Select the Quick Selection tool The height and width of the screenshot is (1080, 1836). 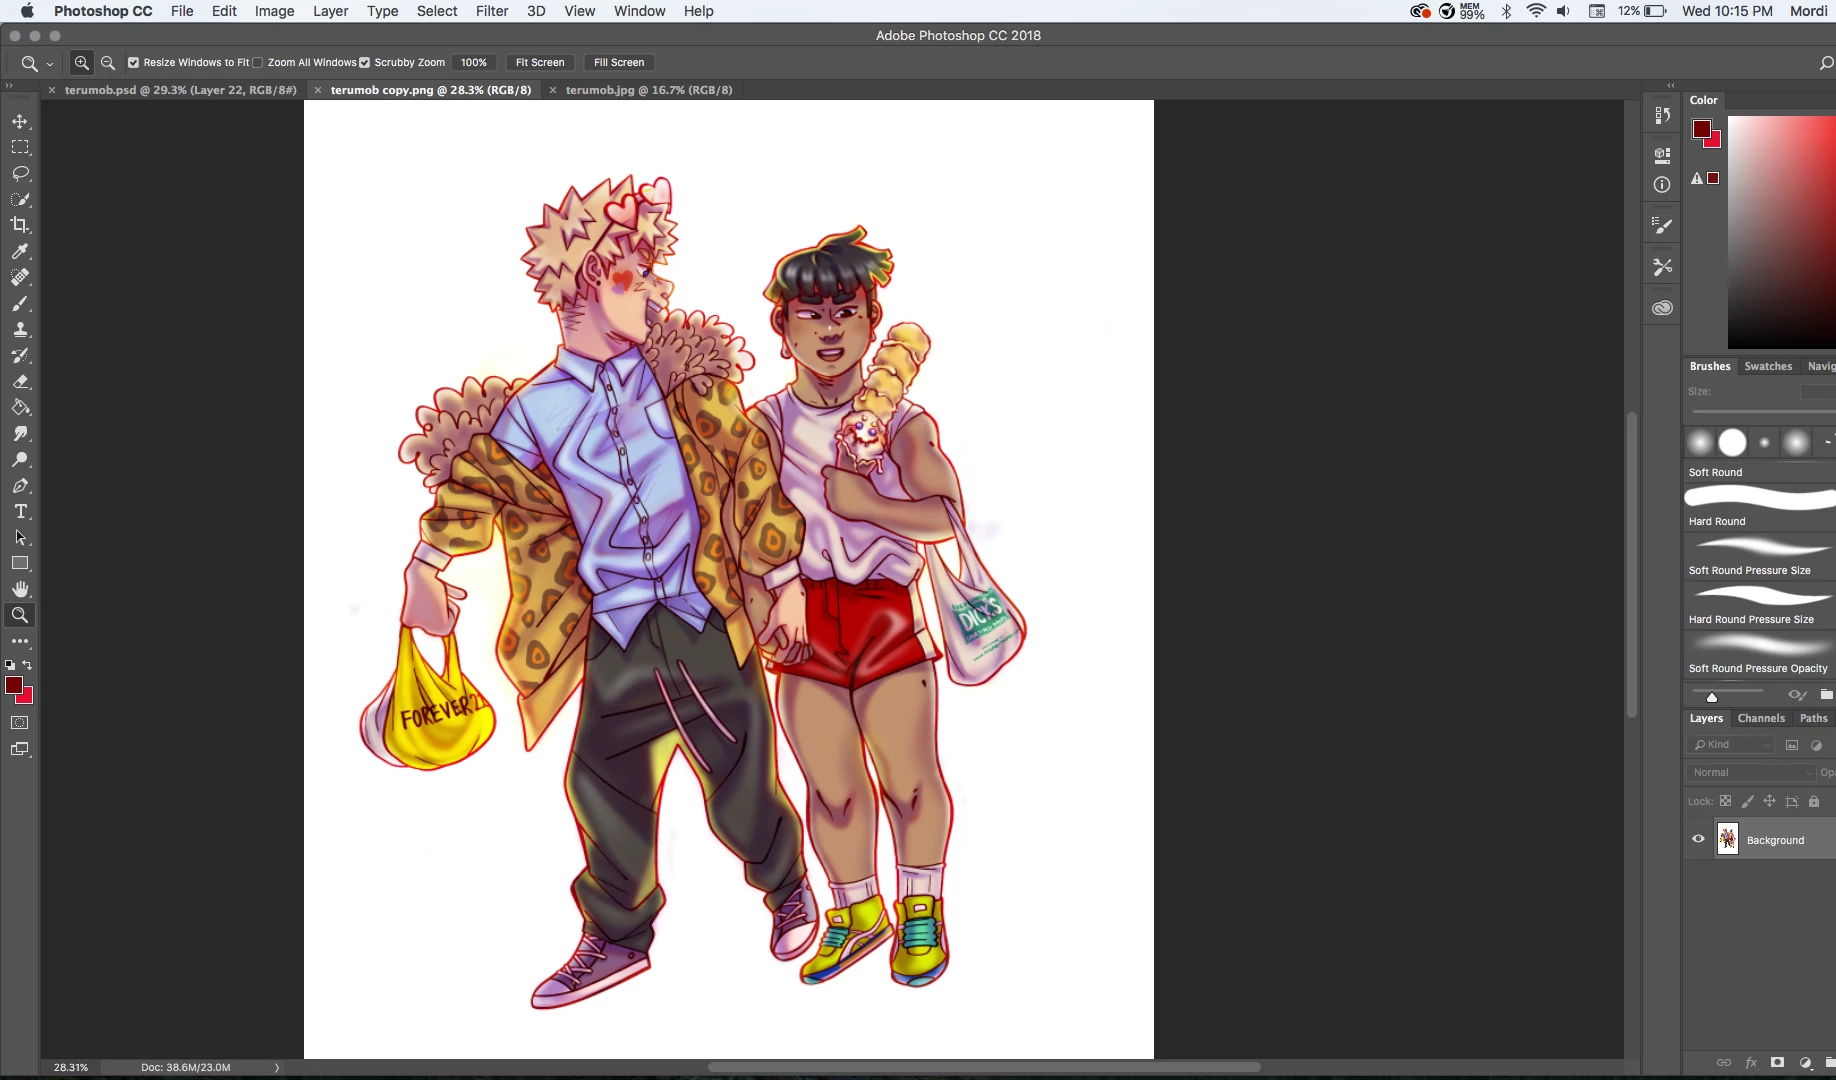20,199
